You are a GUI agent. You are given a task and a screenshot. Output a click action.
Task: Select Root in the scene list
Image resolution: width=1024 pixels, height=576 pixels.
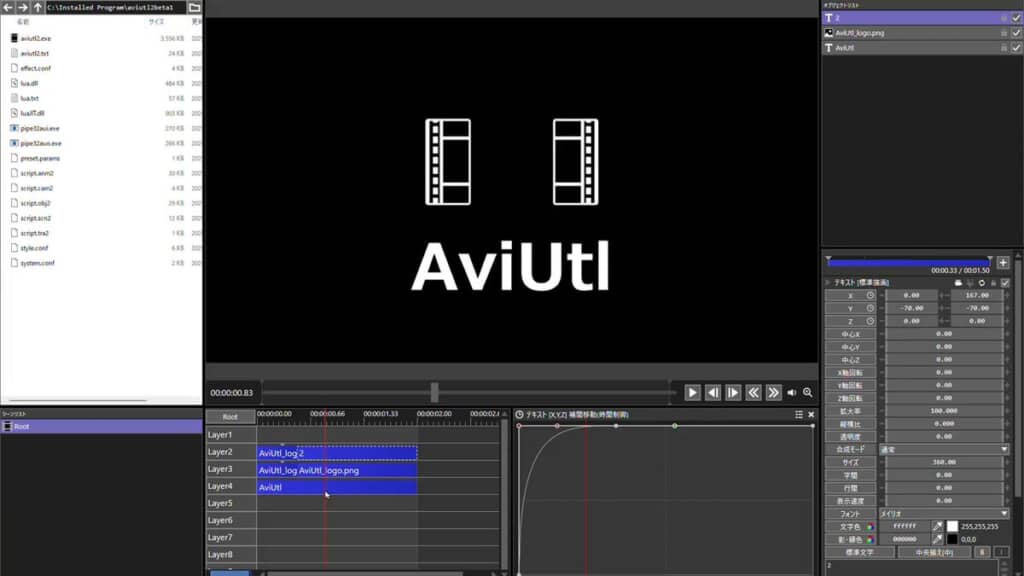tap(101, 426)
